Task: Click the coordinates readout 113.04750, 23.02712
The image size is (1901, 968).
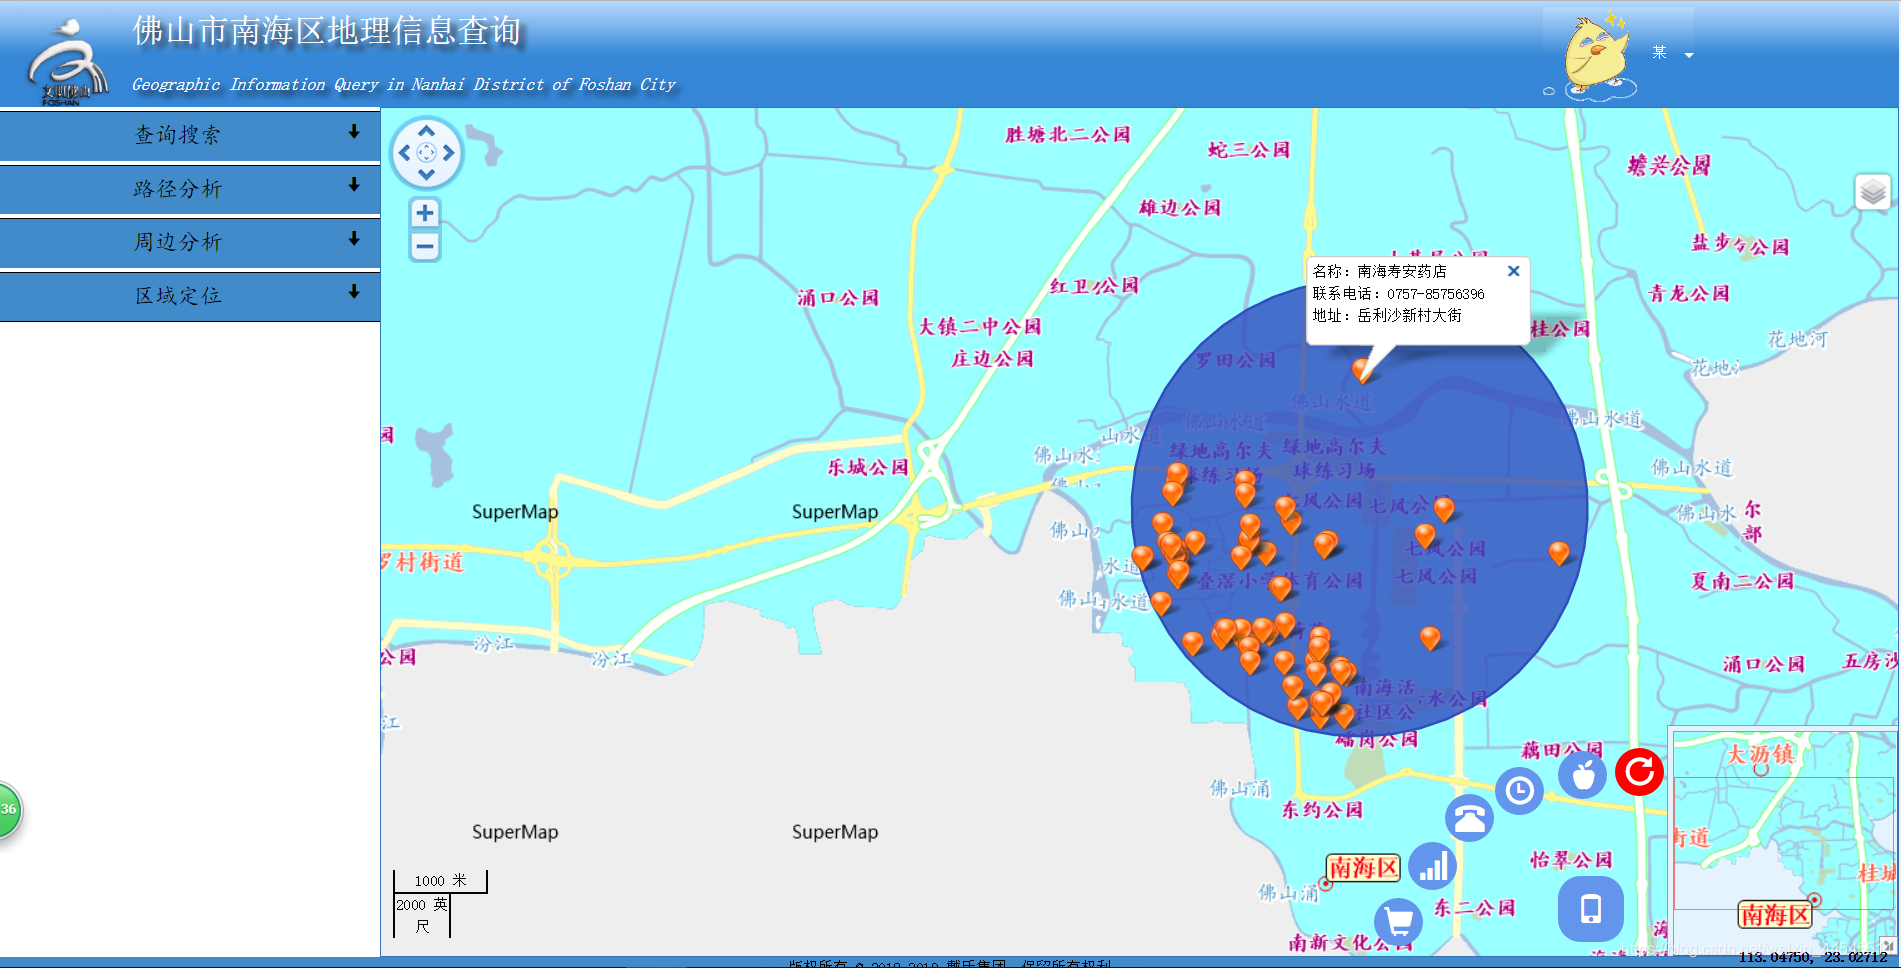Action: pos(1813,957)
